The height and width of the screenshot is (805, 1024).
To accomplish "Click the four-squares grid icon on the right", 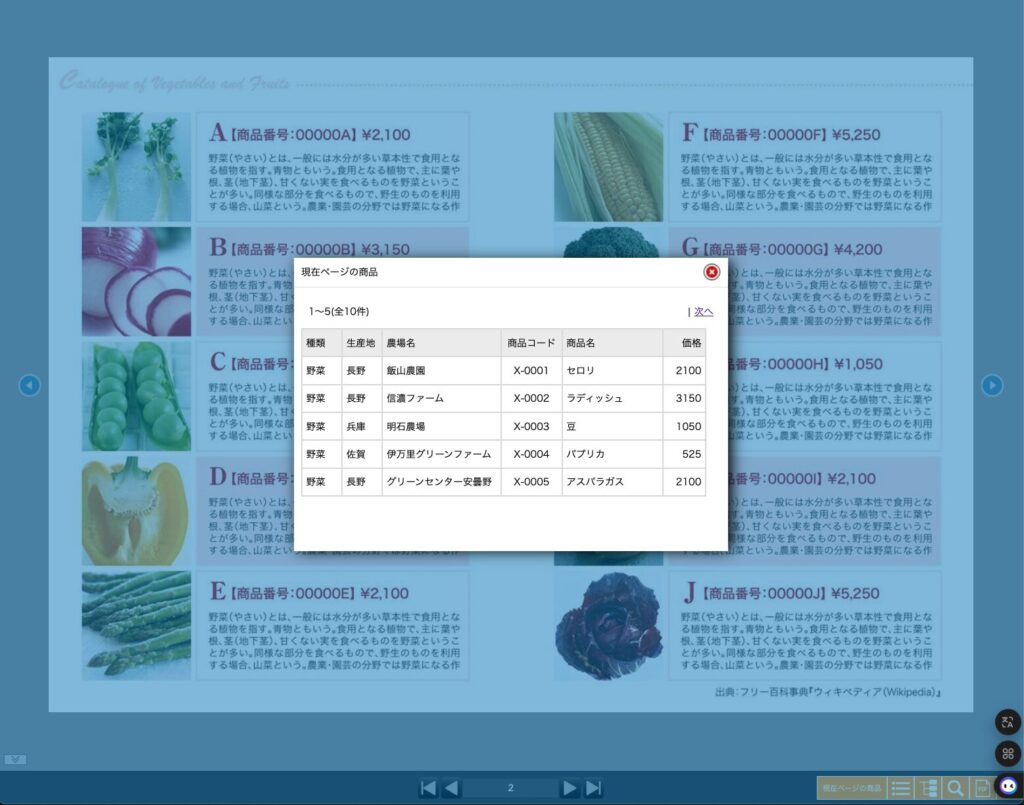I will pyautogui.click(x=1007, y=754).
